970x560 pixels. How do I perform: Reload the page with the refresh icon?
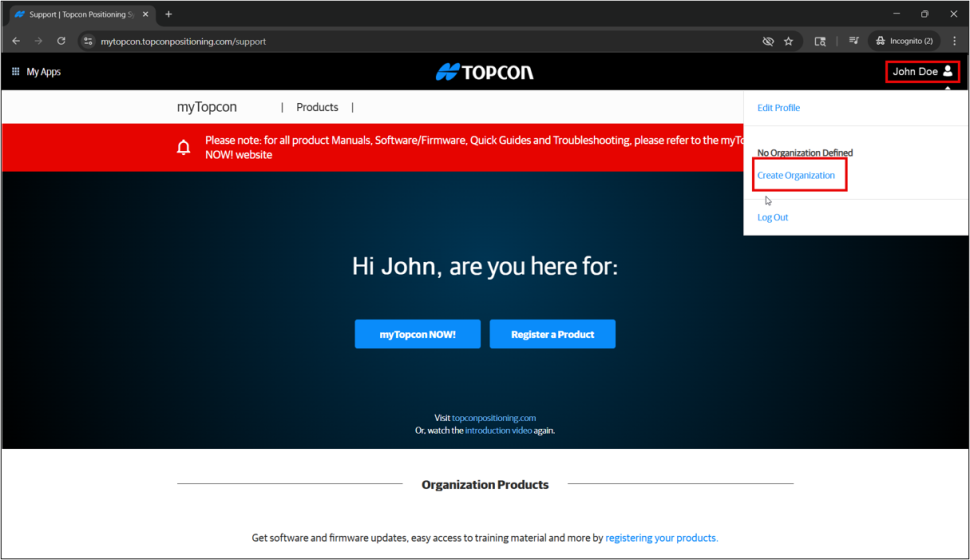click(x=61, y=41)
